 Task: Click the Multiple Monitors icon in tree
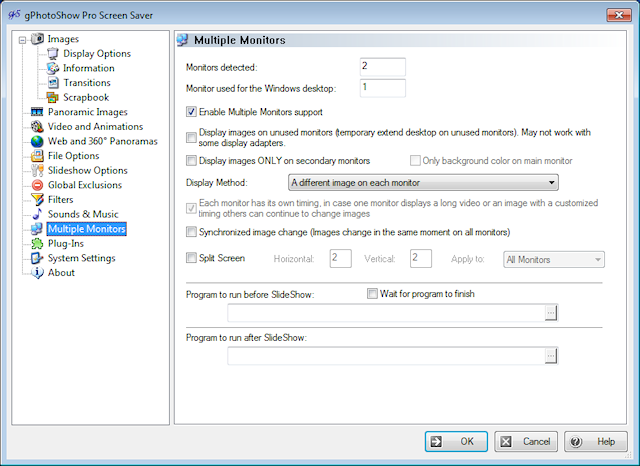point(37,229)
